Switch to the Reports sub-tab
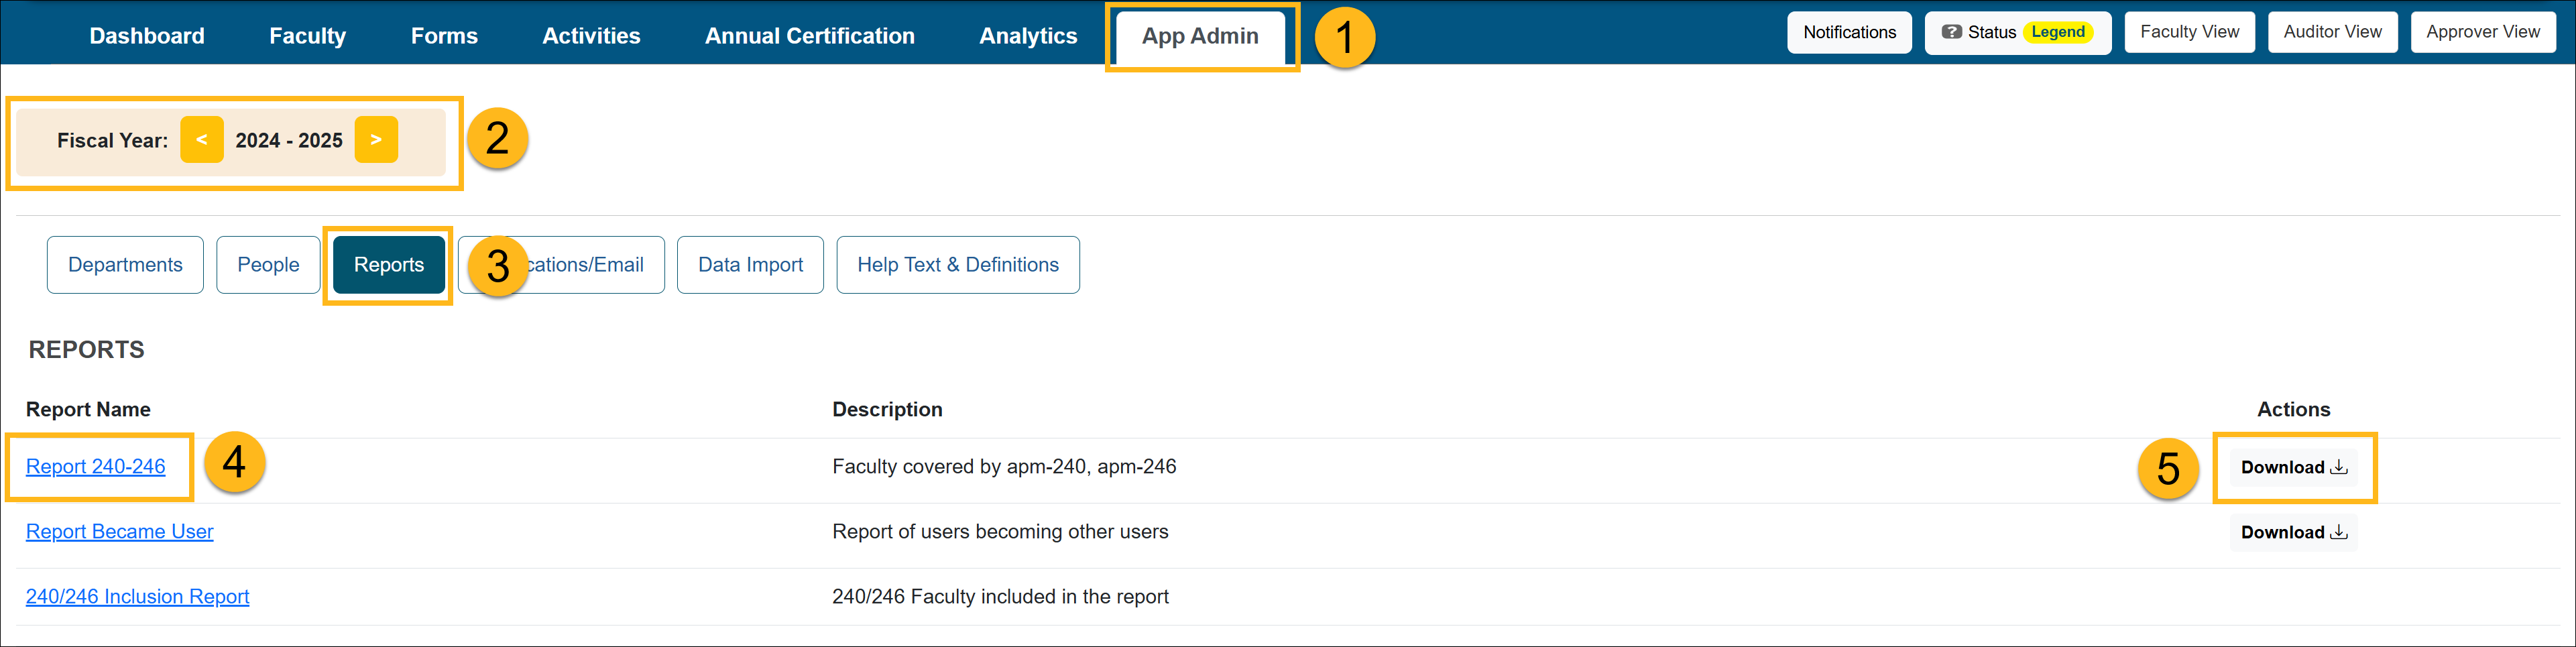The height and width of the screenshot is (647, 2576). [388, 265]
